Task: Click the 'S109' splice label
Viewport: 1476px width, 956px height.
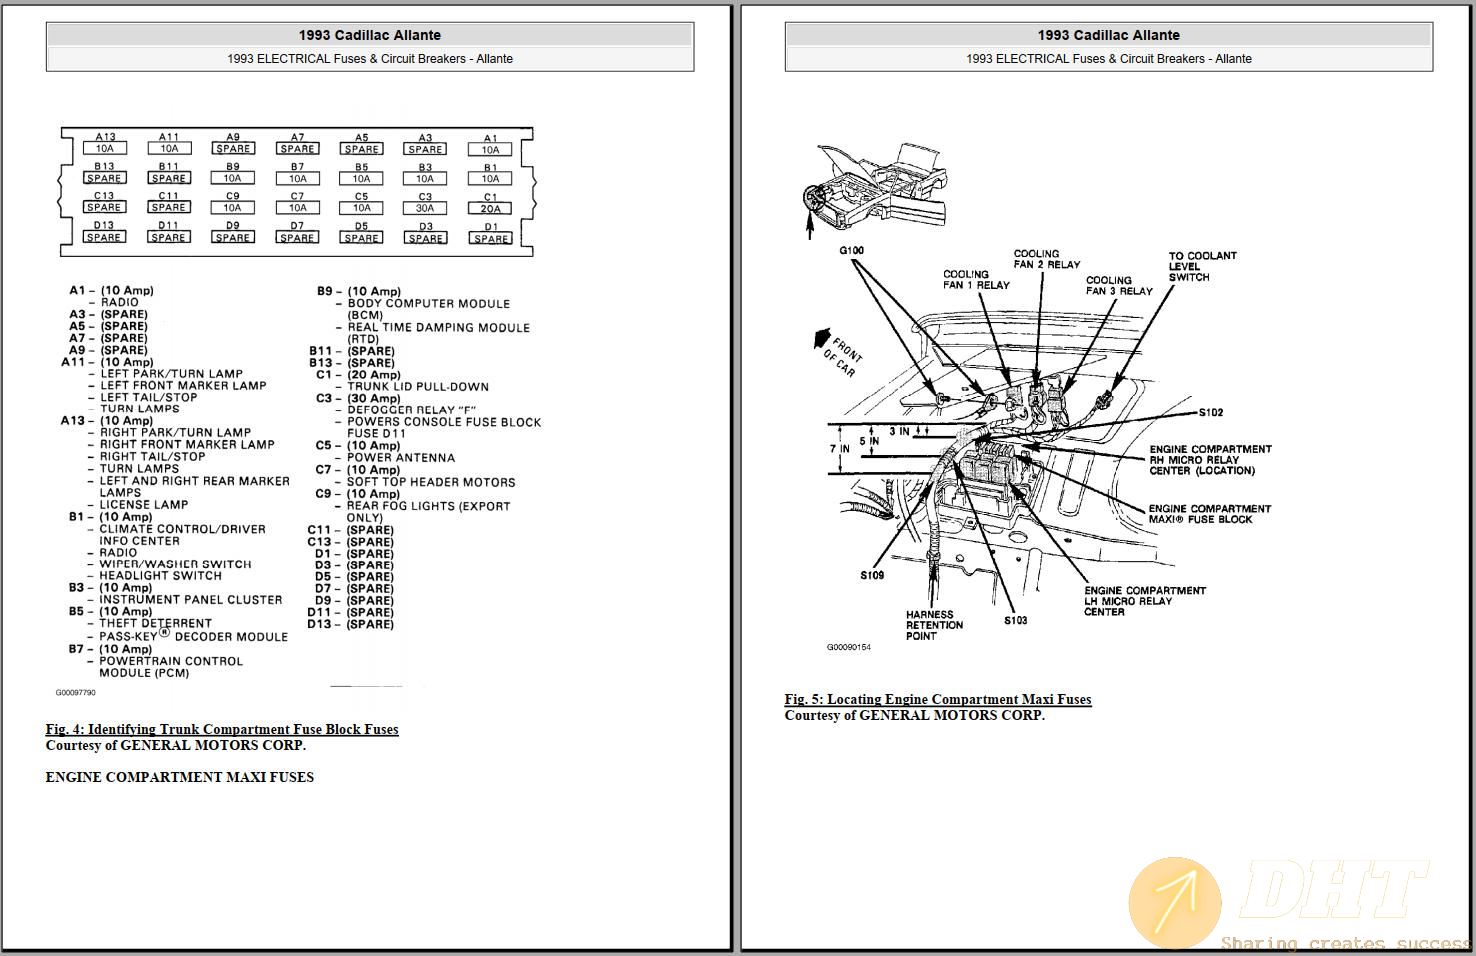Action: 872,576
